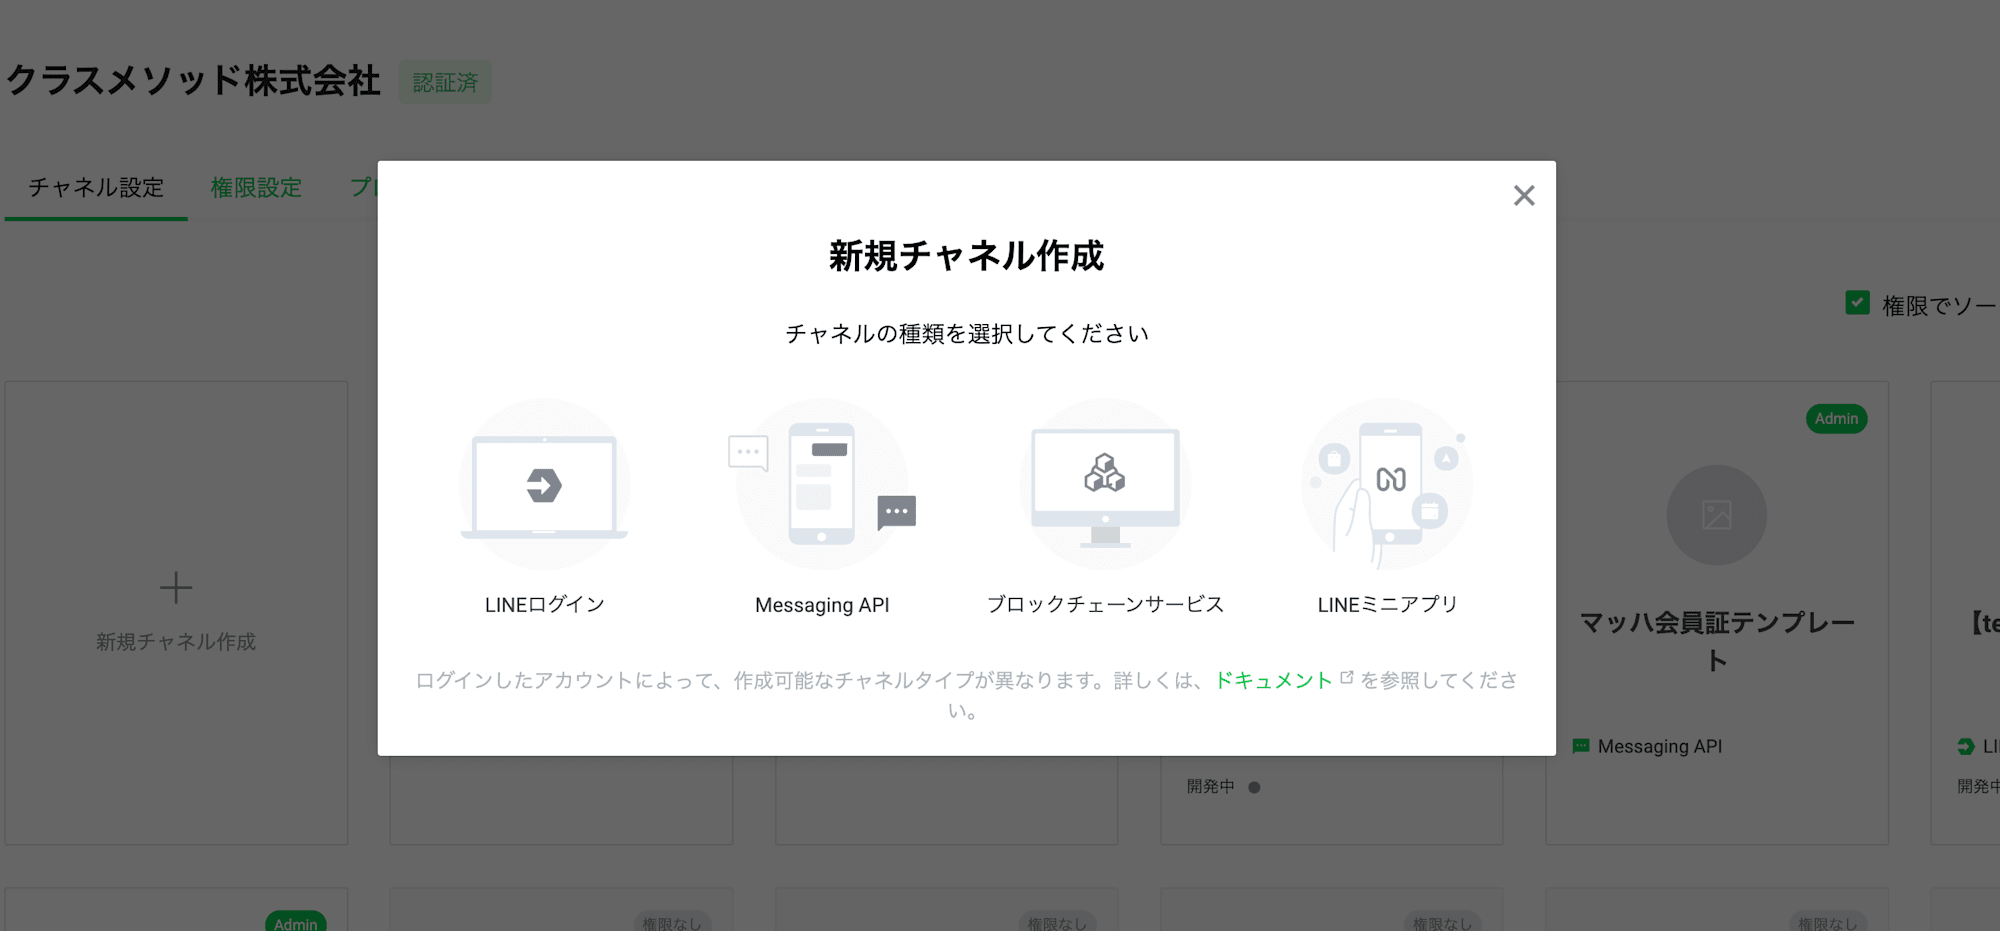
Task: Select the LINEミニアプリ phone icon
Action: (x=1387, y=485)
